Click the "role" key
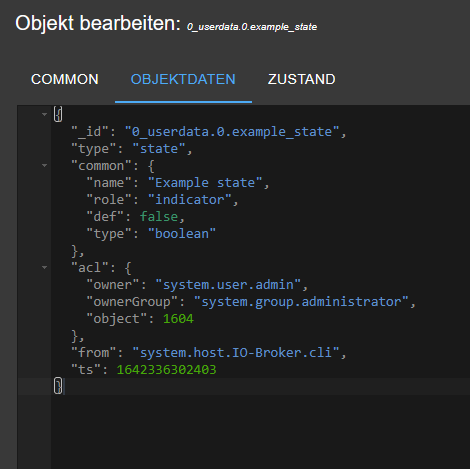The height and width of the screenshot is (469, 470). click(x=109, y=200)
